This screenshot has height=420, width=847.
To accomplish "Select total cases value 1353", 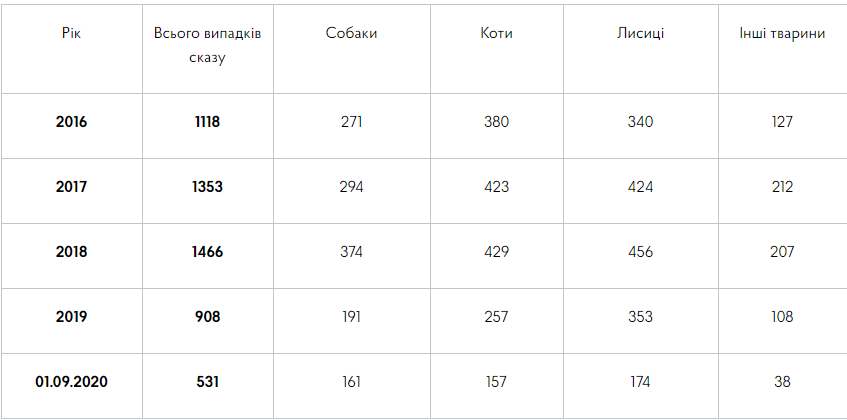I will tap(207, 187).
